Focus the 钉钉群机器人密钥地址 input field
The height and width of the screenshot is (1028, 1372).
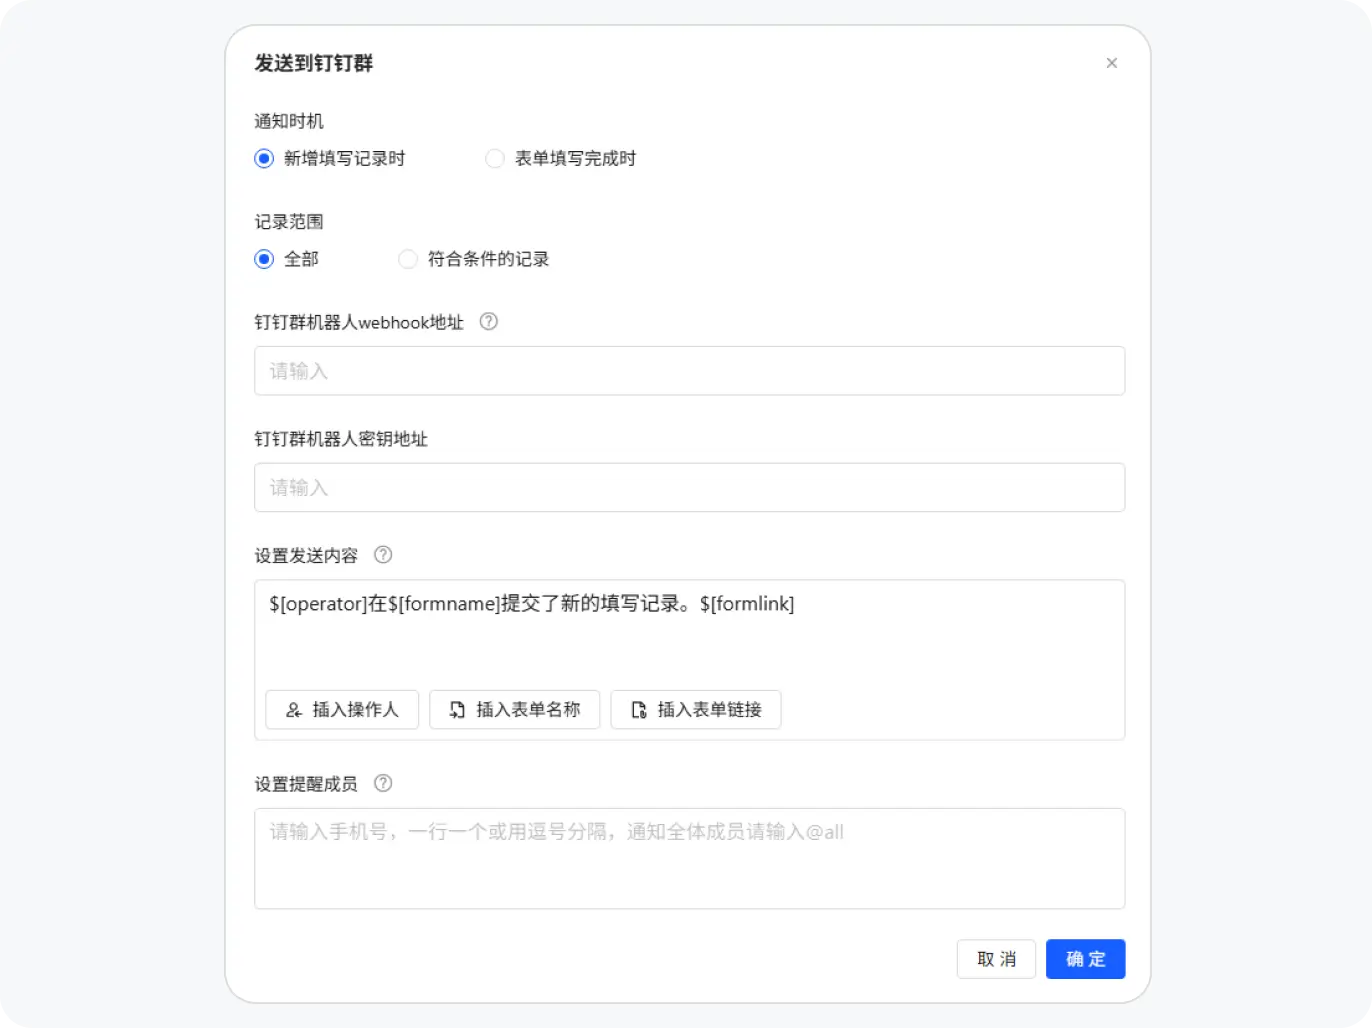(x=689, y=487)
